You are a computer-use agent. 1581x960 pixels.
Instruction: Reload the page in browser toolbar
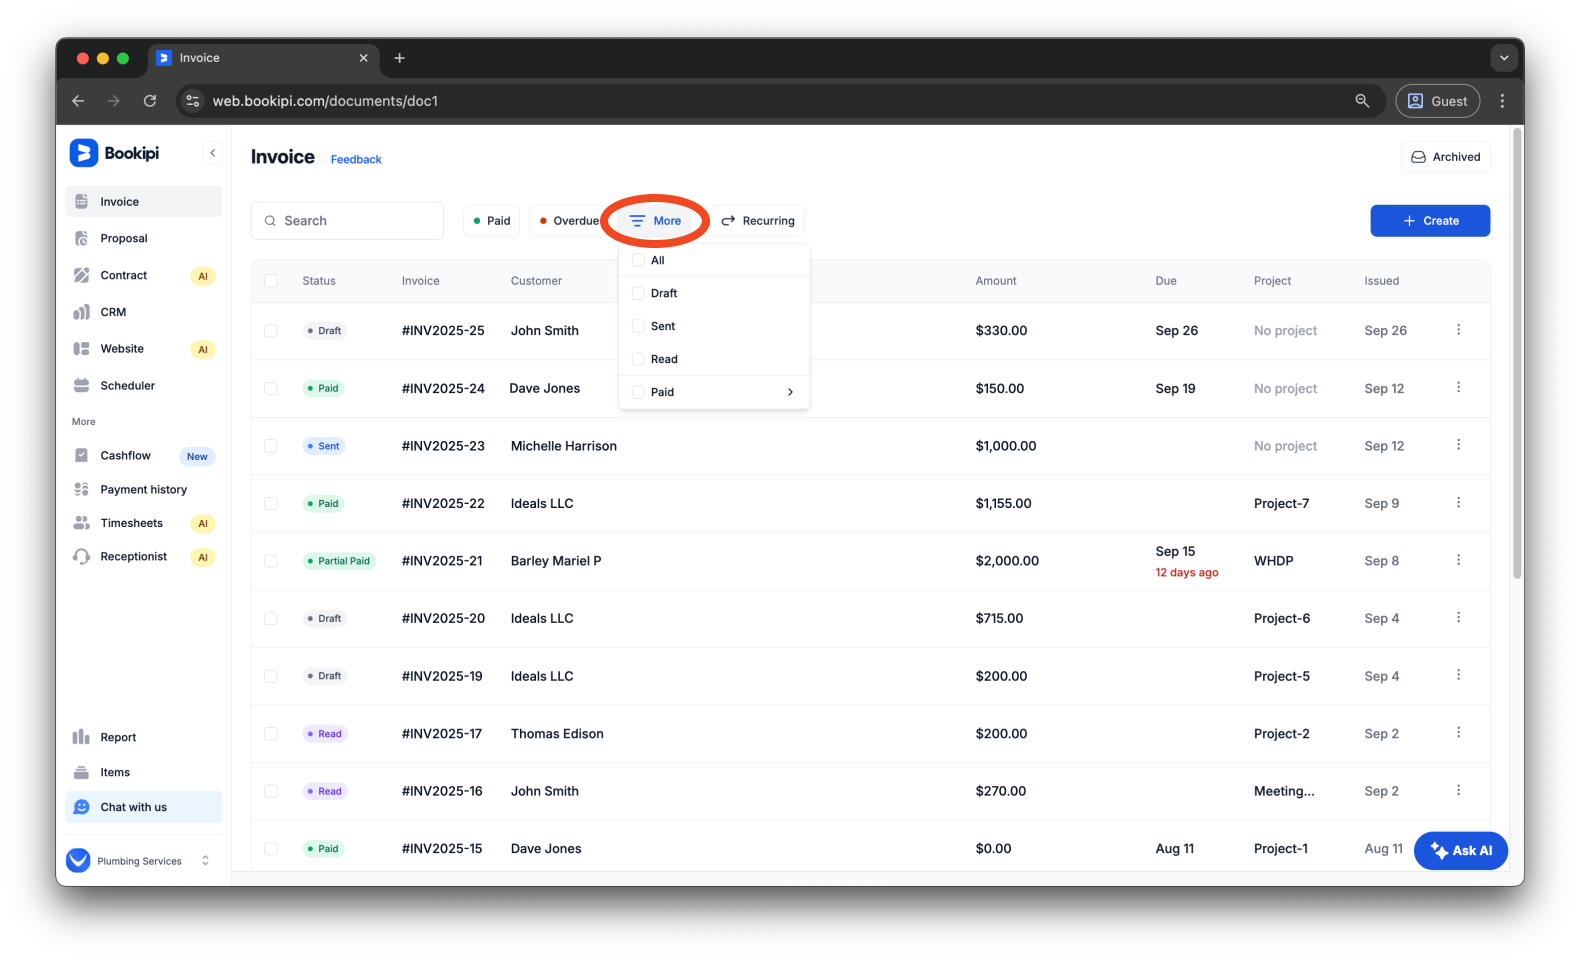tap(150, 101)
